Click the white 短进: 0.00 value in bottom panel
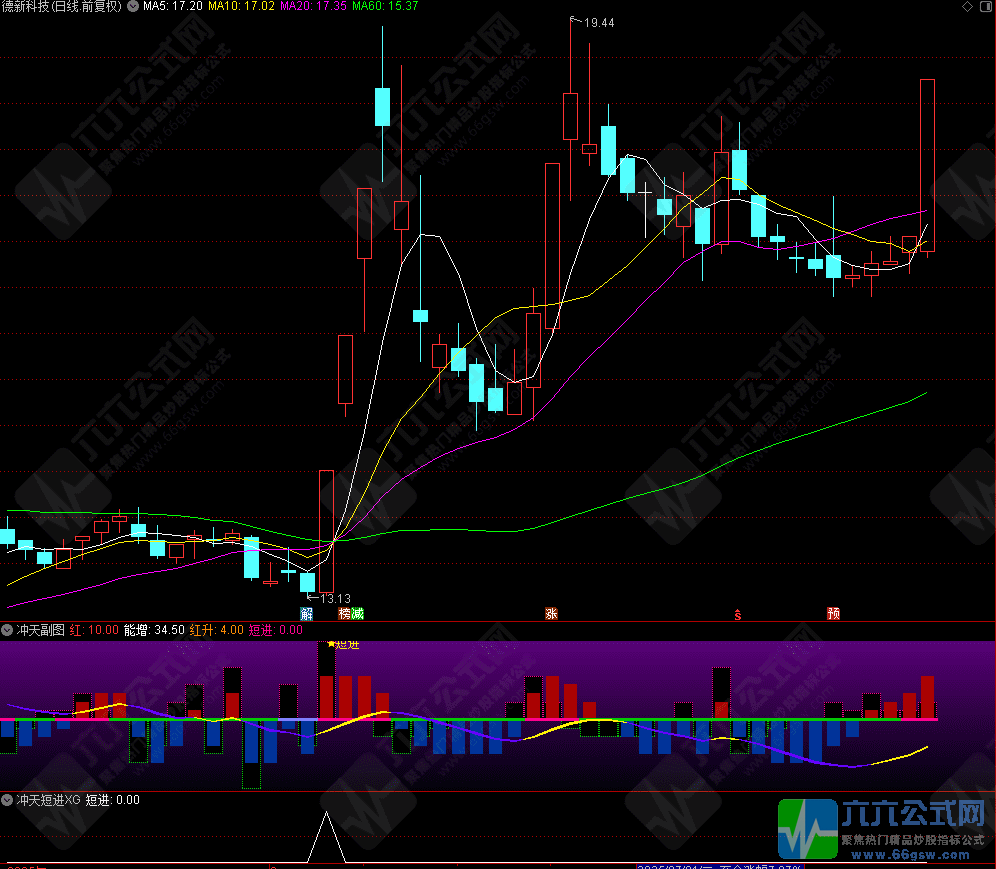Image resolution: width=996 pixels, height=869 pixels. [x=112, y=800]
